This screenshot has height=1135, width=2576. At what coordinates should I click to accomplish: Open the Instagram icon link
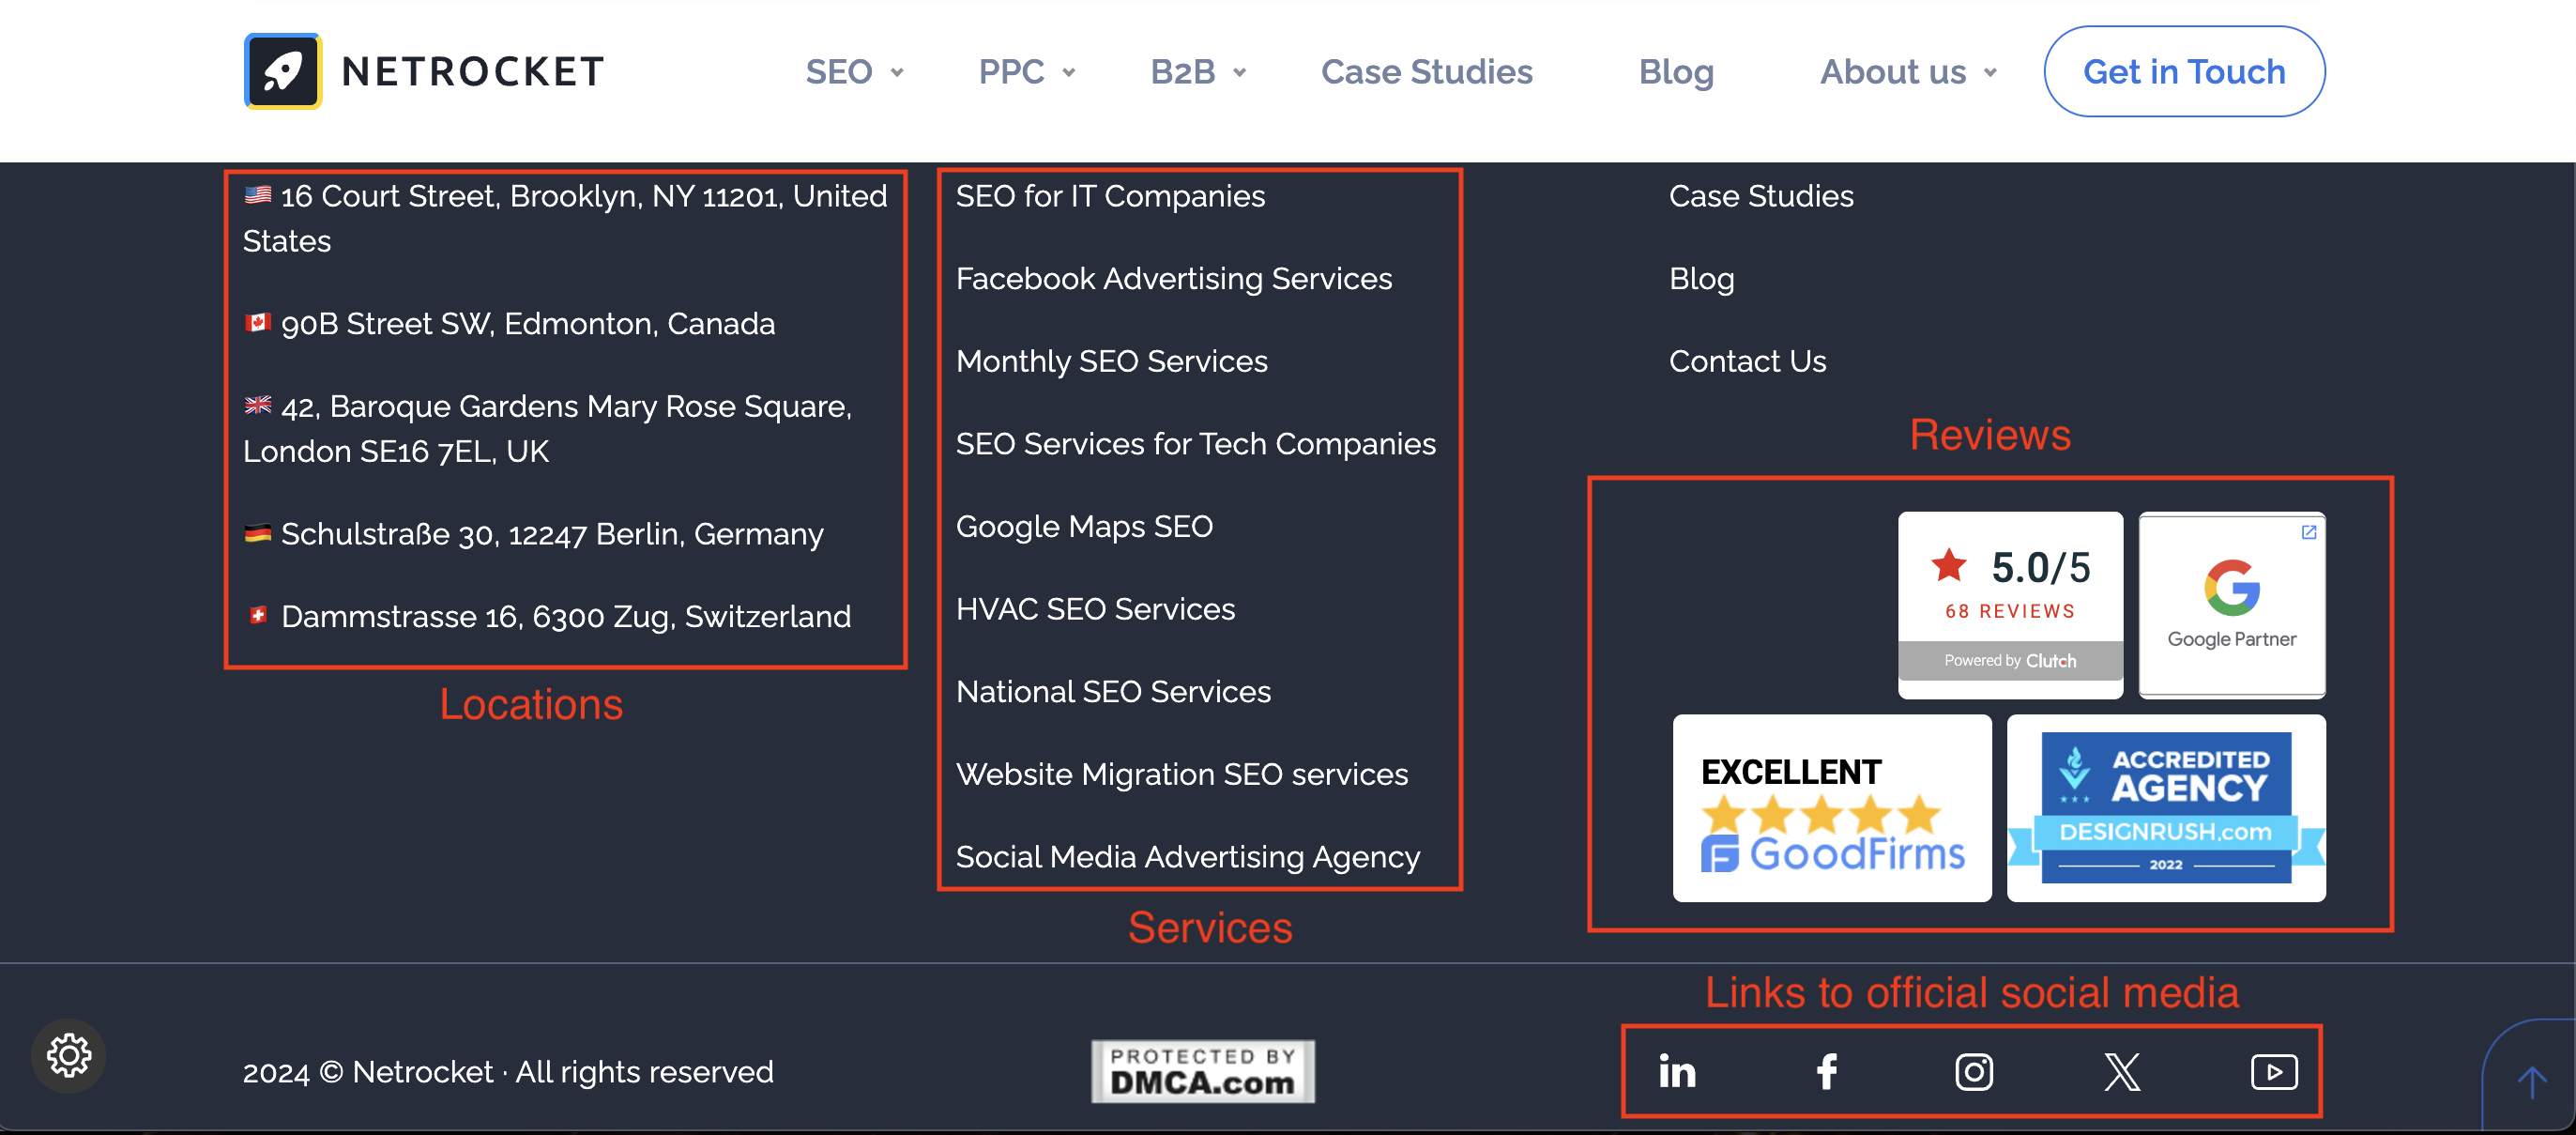tap(1974, 1071)
